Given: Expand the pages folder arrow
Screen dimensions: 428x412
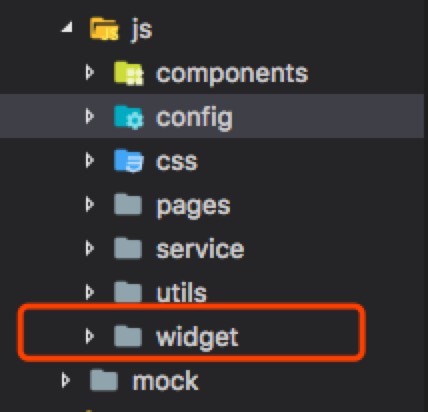Looking at the screenshot, I should coord(89,204).
